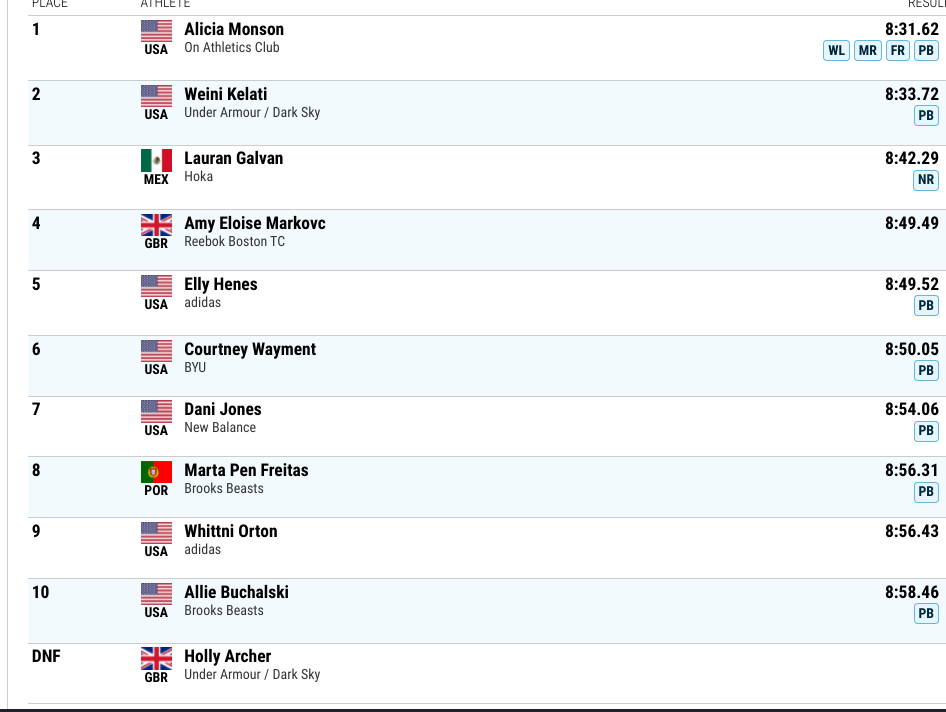
Task: Click the FR badge in first place row
Action: click(898, 51)
